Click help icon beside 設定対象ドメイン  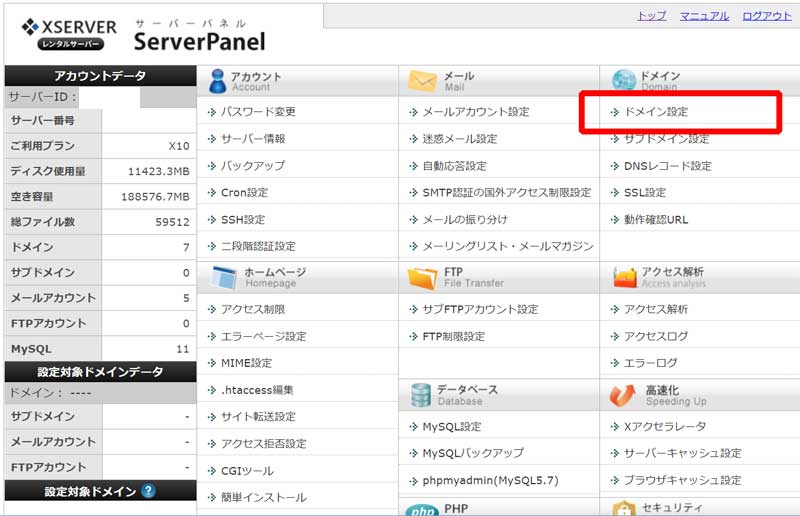(x=148, y=491)
